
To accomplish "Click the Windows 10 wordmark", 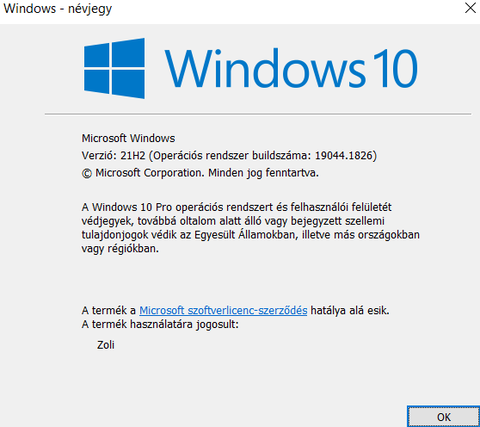I will pos(291,68).
